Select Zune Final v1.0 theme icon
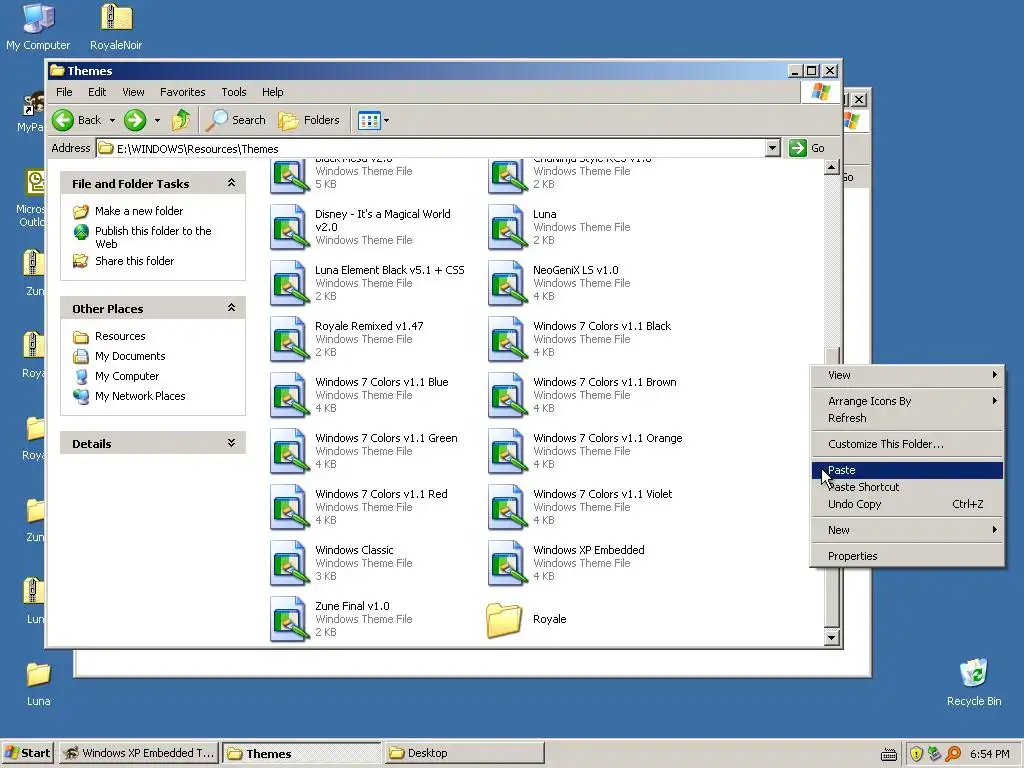This screenshot has height=768, width=1024. (289, 620)
